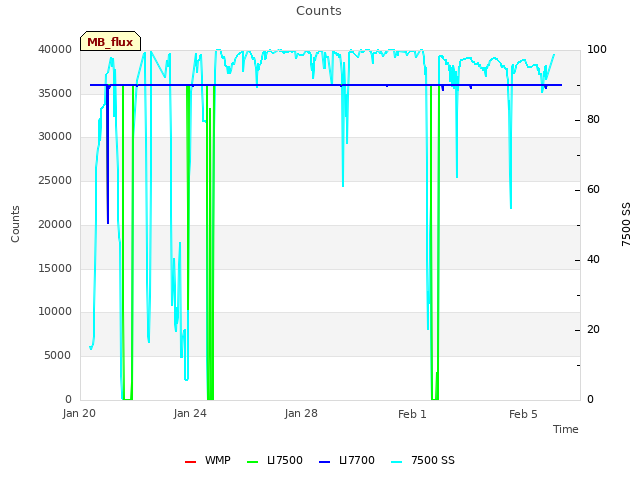Click the 7500 SS right axis title
The width and height of the screenshot is (640, 480).
click(626, 224)
